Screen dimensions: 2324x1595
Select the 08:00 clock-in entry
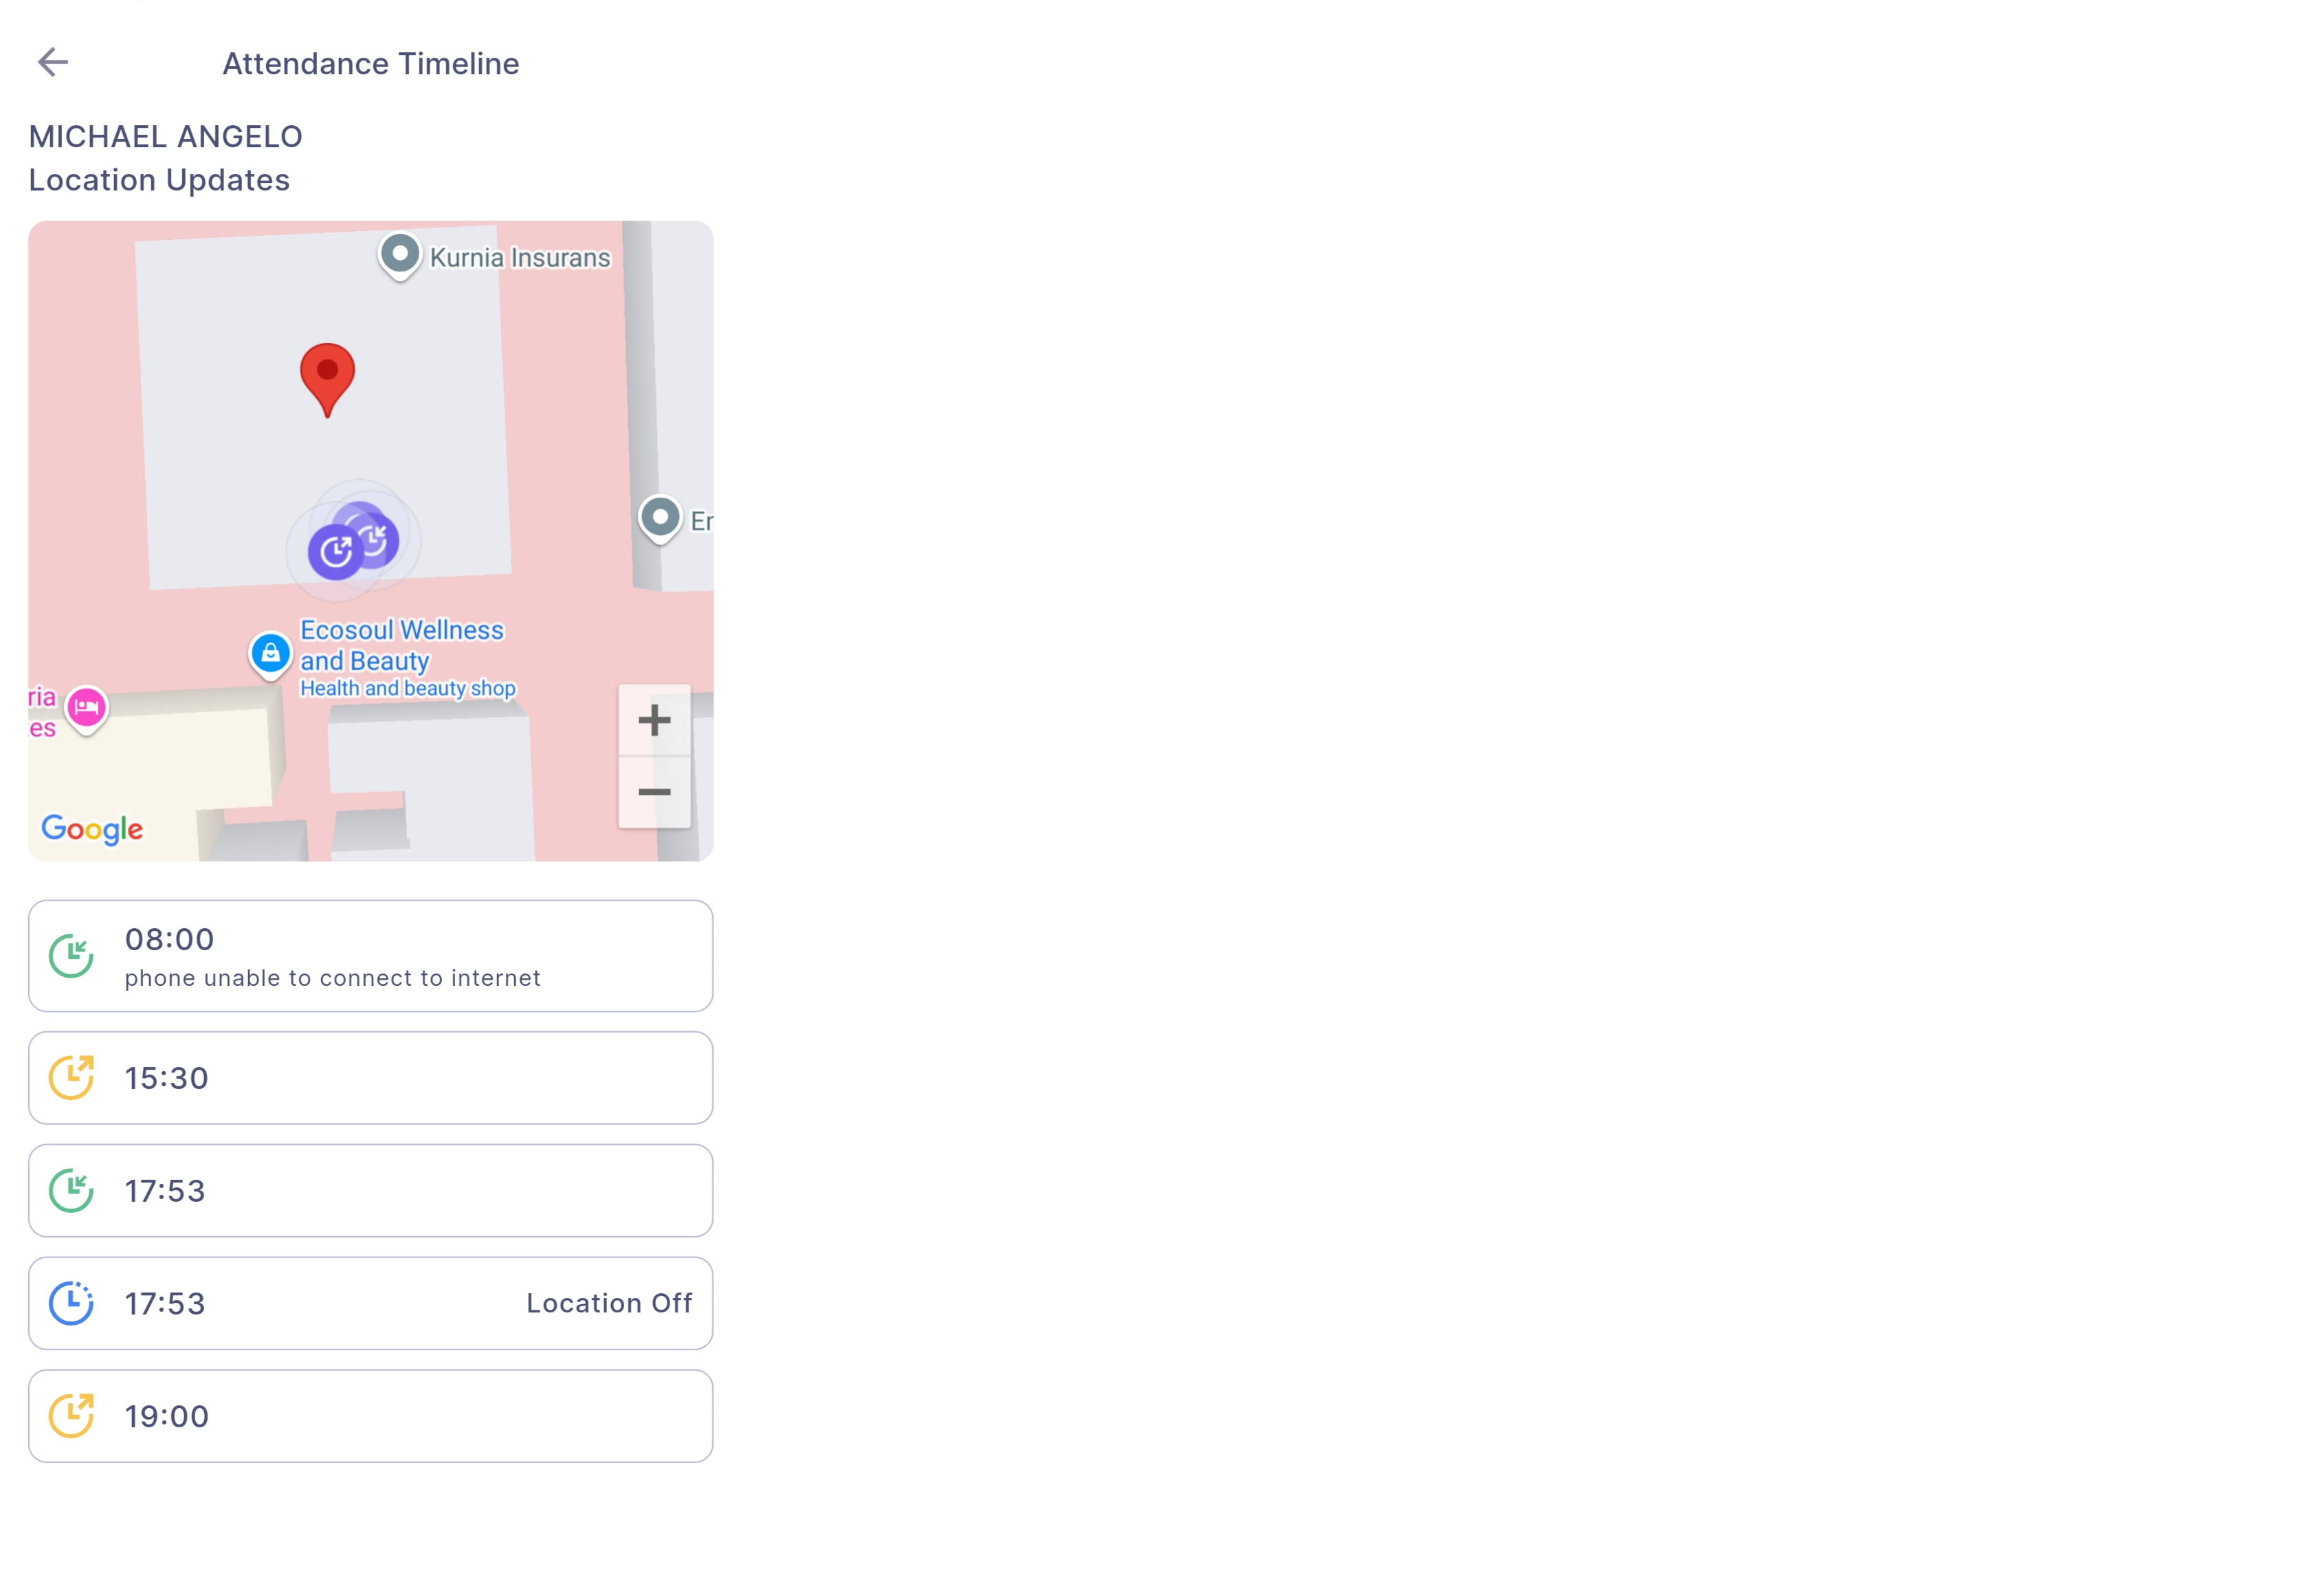370,956
